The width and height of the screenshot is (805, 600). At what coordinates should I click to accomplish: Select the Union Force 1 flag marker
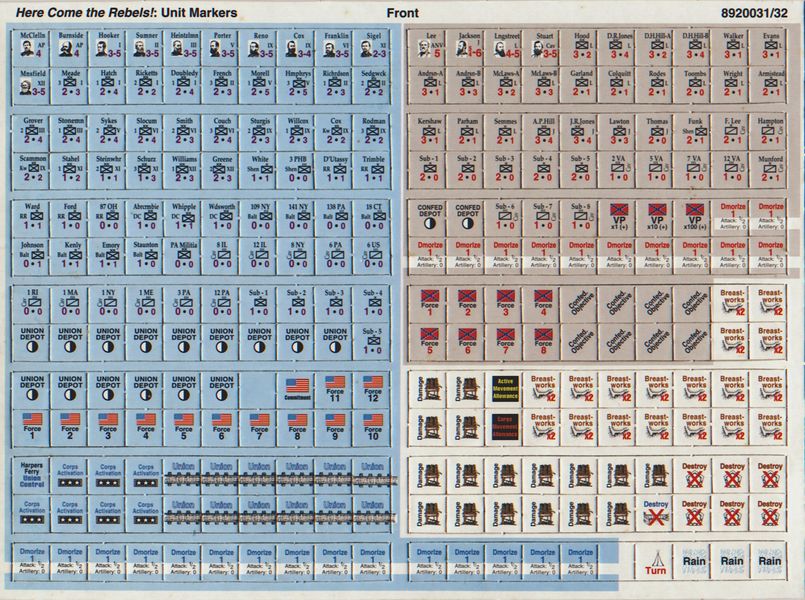click(x=32, y=427)
